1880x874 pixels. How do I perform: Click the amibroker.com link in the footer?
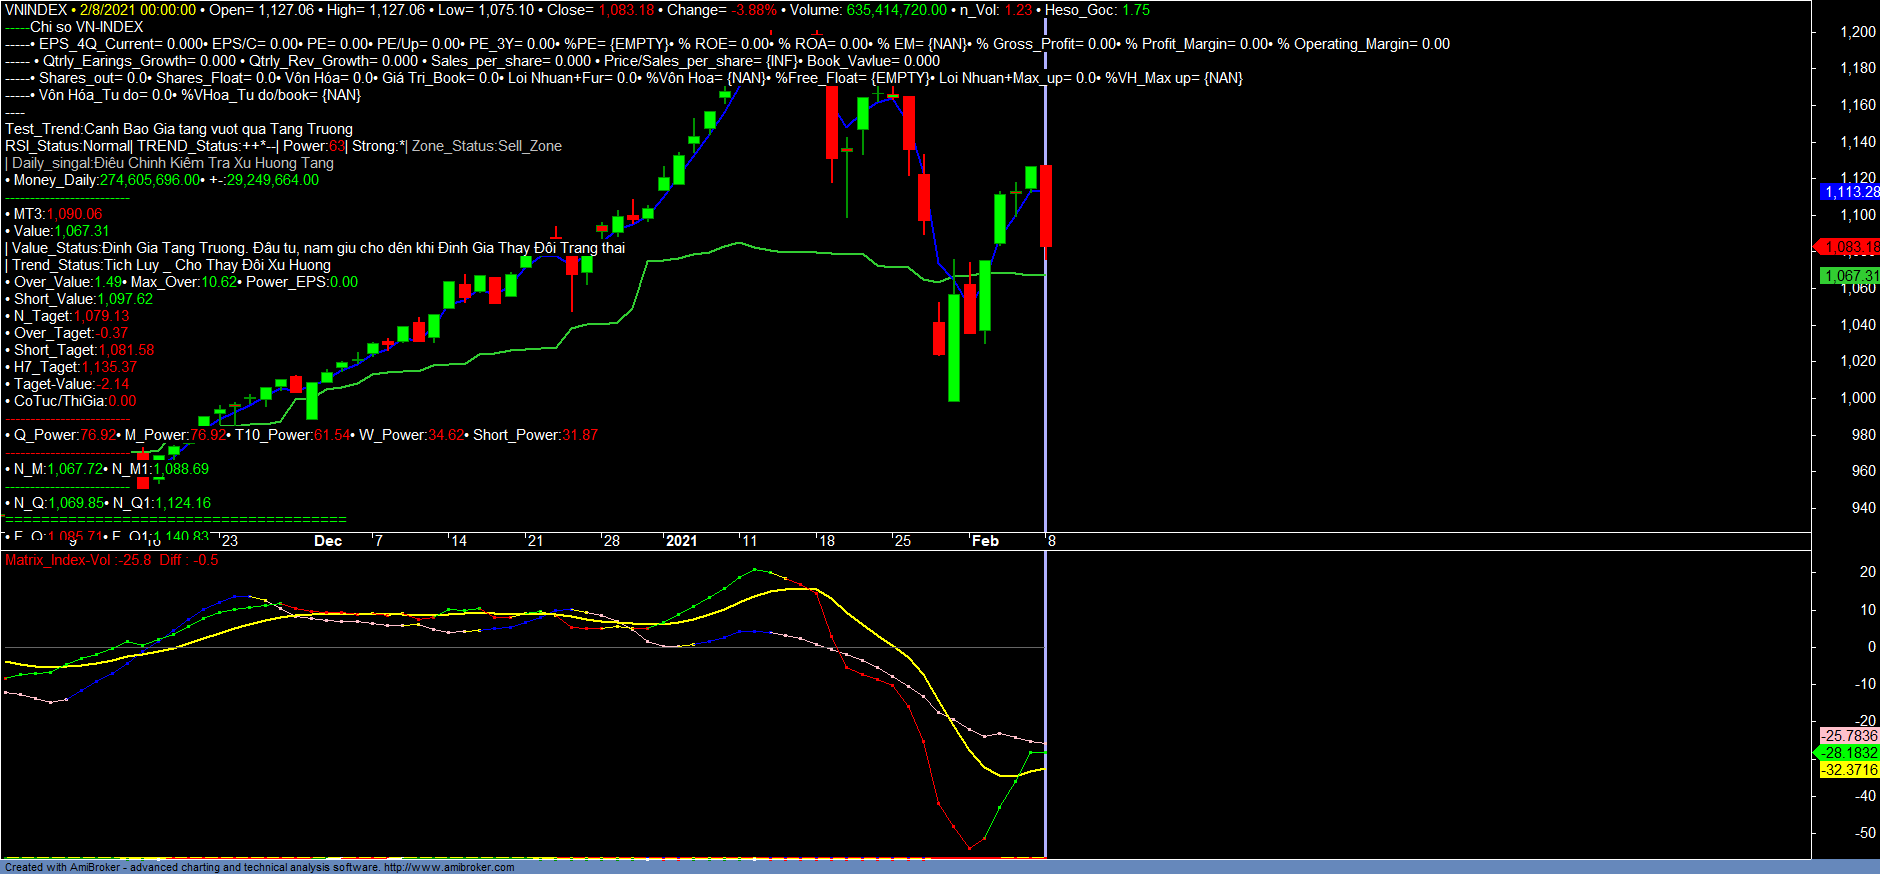[449, 867]
